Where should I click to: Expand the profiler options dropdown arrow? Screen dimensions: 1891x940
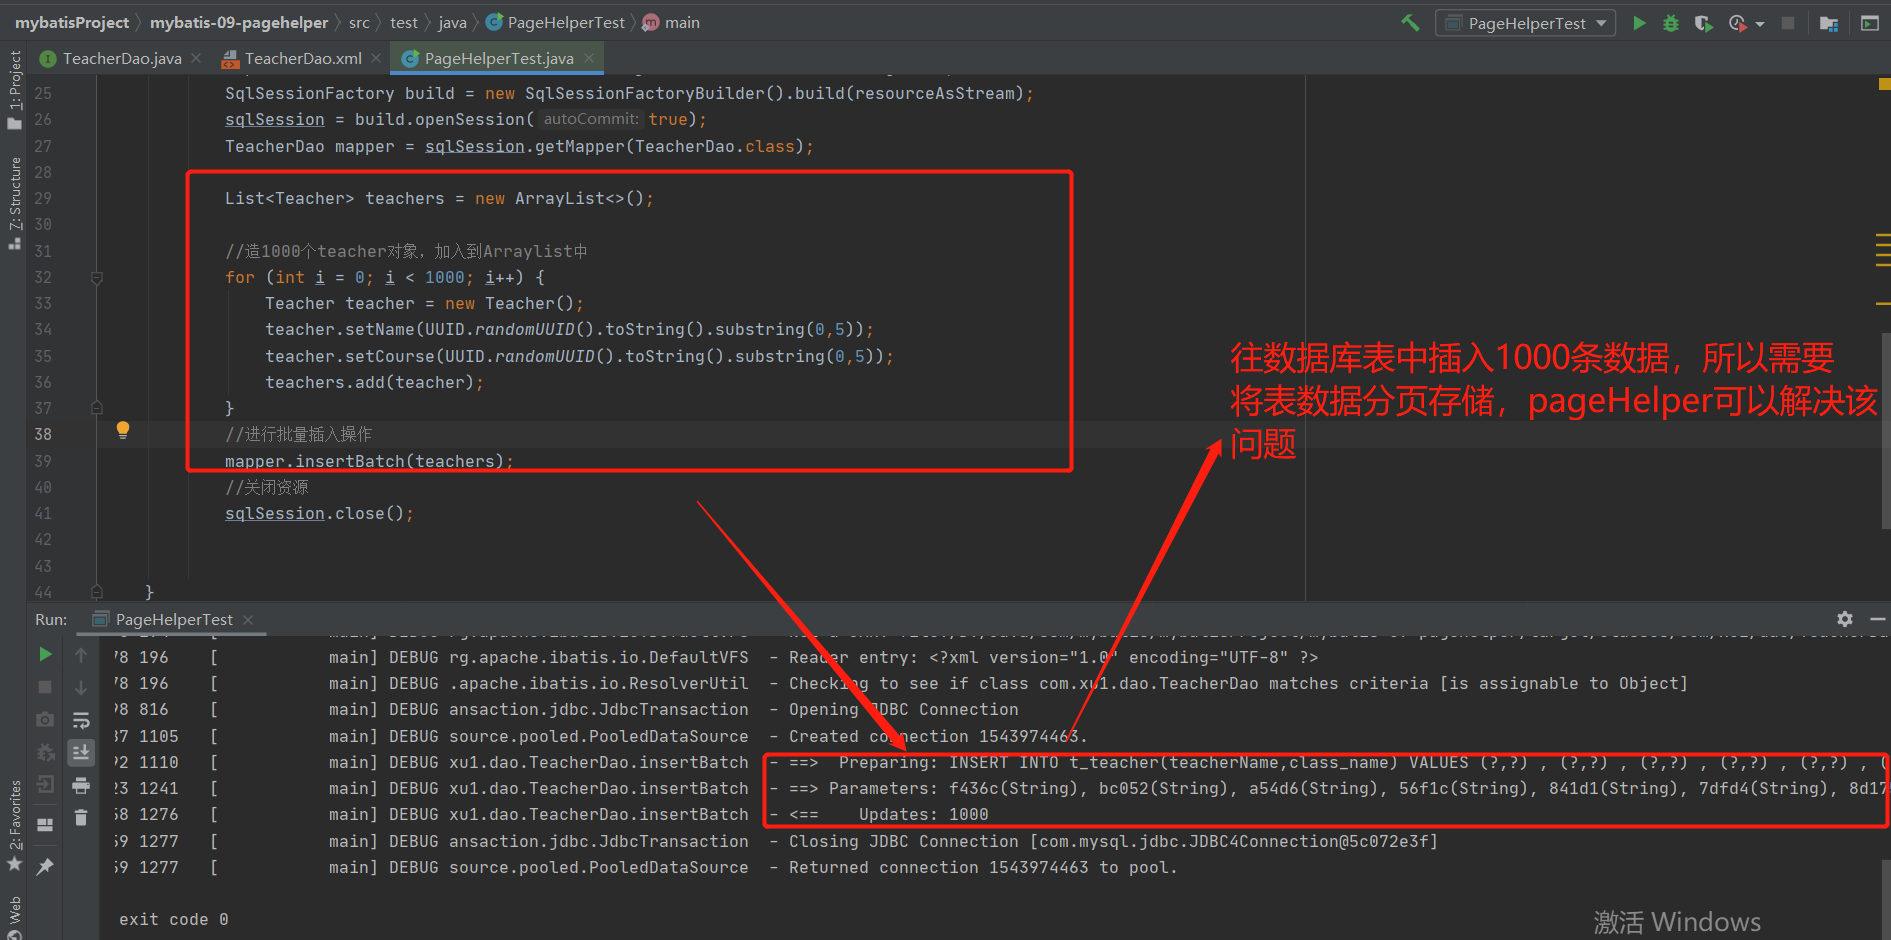click(1760, 24)
